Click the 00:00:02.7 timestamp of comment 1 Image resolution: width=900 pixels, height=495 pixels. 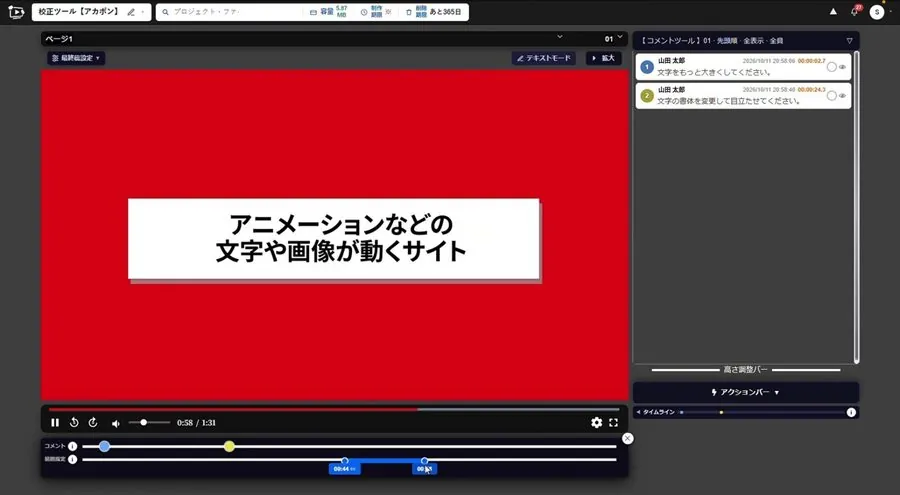click(812, 61)
